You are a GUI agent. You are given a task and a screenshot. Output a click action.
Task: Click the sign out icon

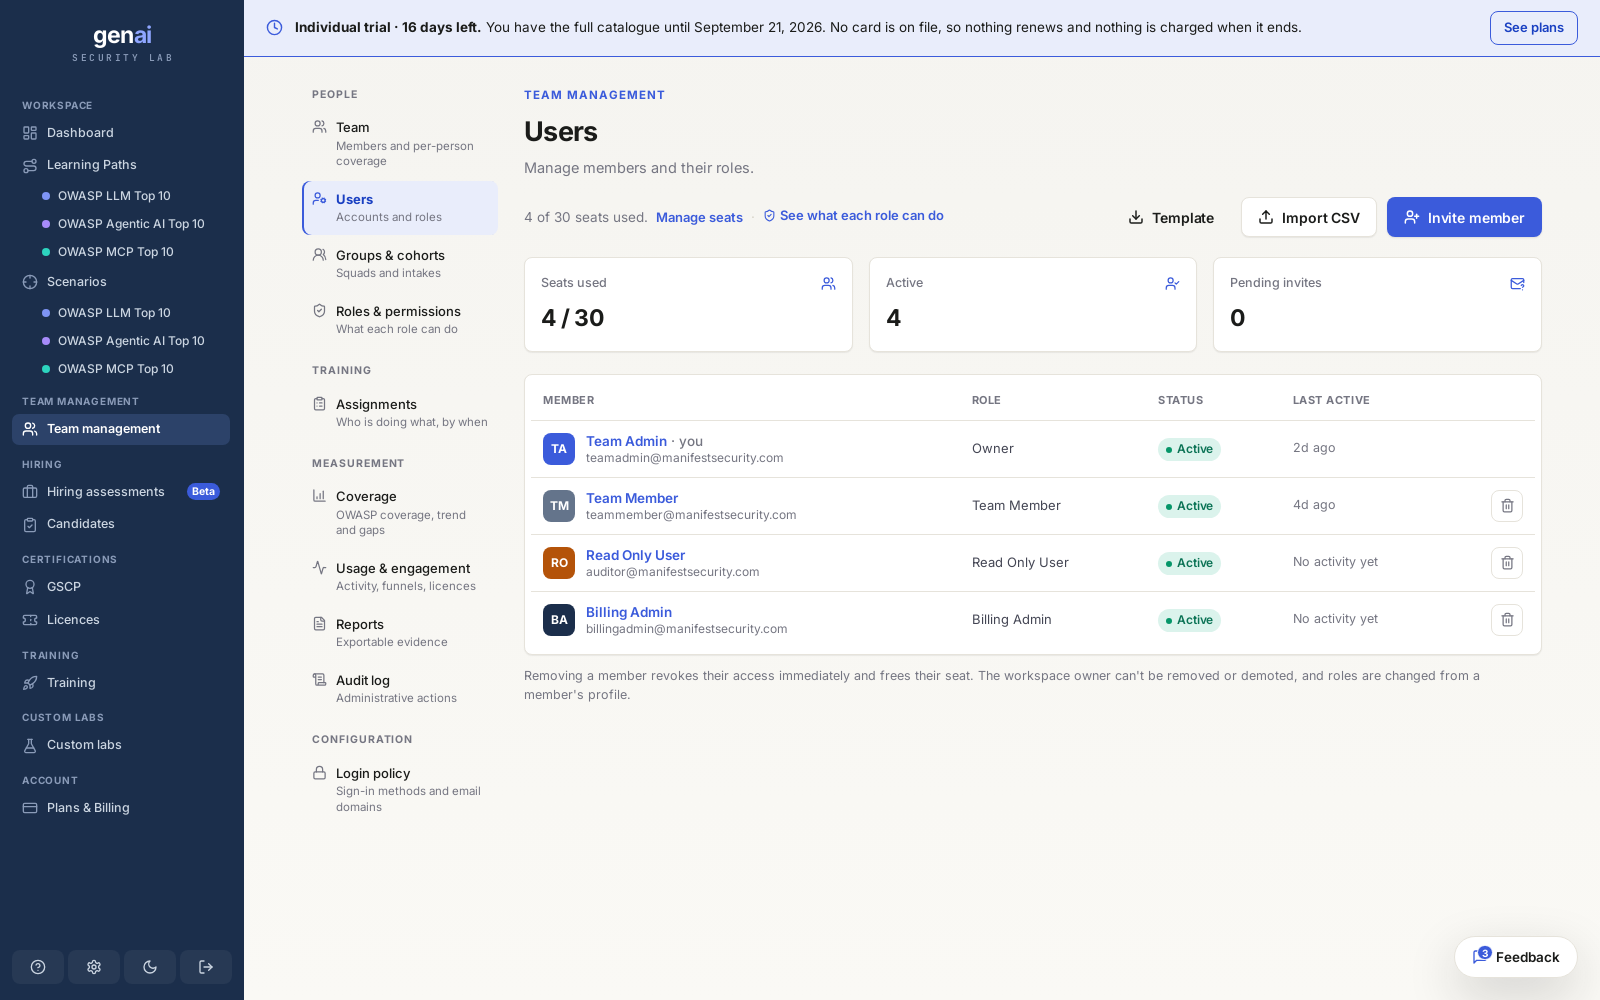(206, 967)
